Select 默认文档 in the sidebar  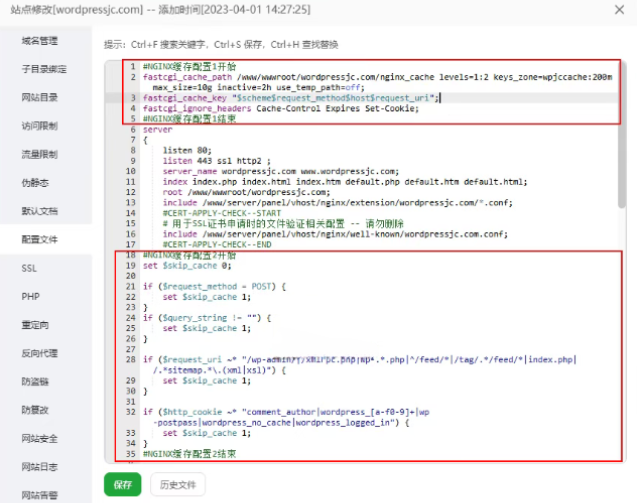tap(41, 211)
